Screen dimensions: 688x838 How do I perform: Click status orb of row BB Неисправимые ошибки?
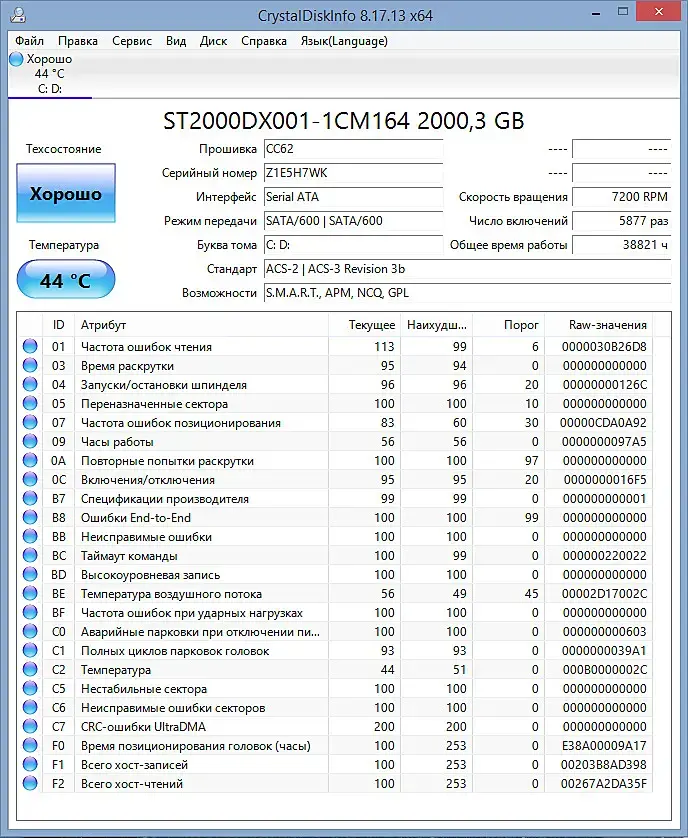tap(30, 537)
